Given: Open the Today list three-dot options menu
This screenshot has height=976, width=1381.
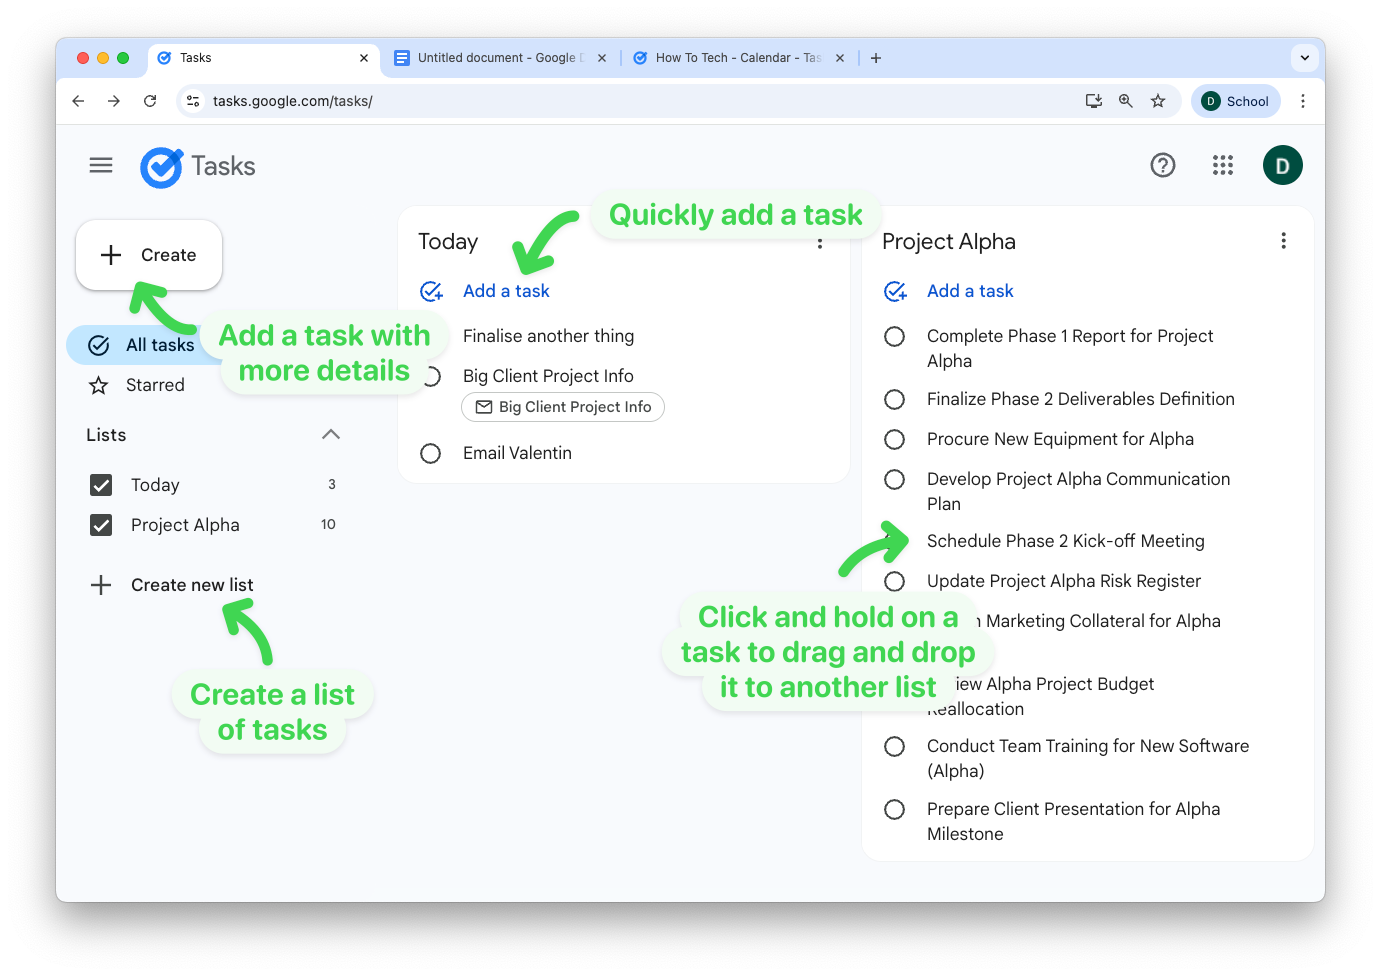Looking at the screenshot, I should (x=820, y=243).
